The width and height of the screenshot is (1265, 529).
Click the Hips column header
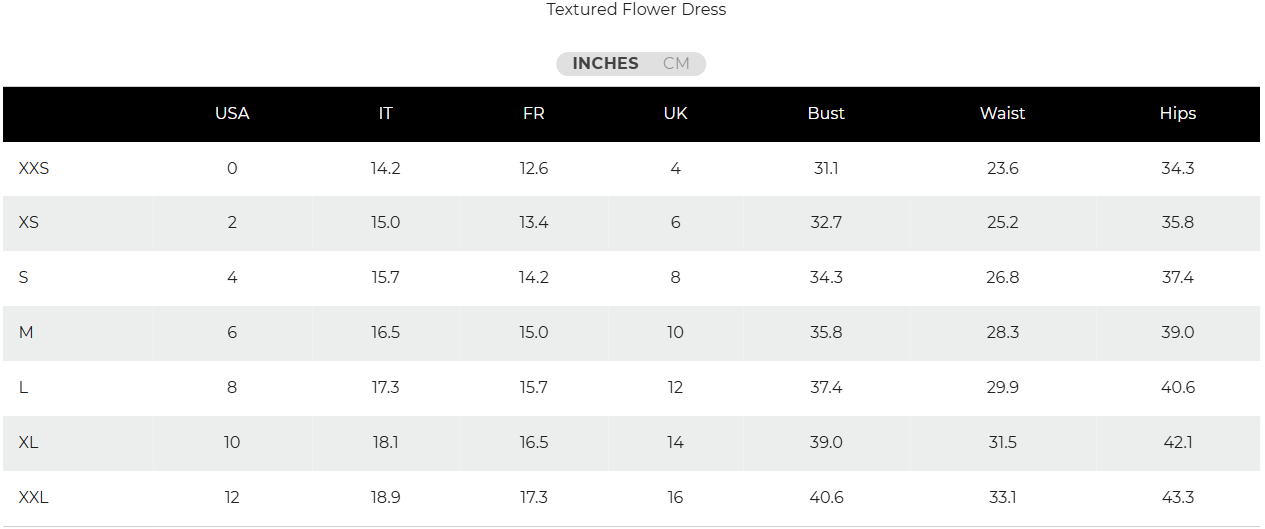tap(1178, 114)
